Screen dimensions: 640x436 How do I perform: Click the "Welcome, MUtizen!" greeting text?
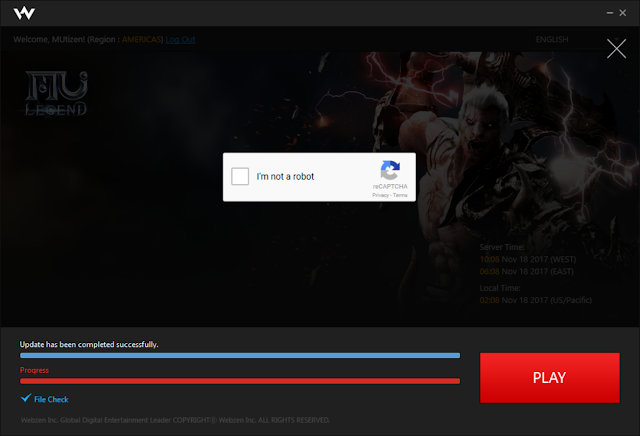[x=49, y=40]
